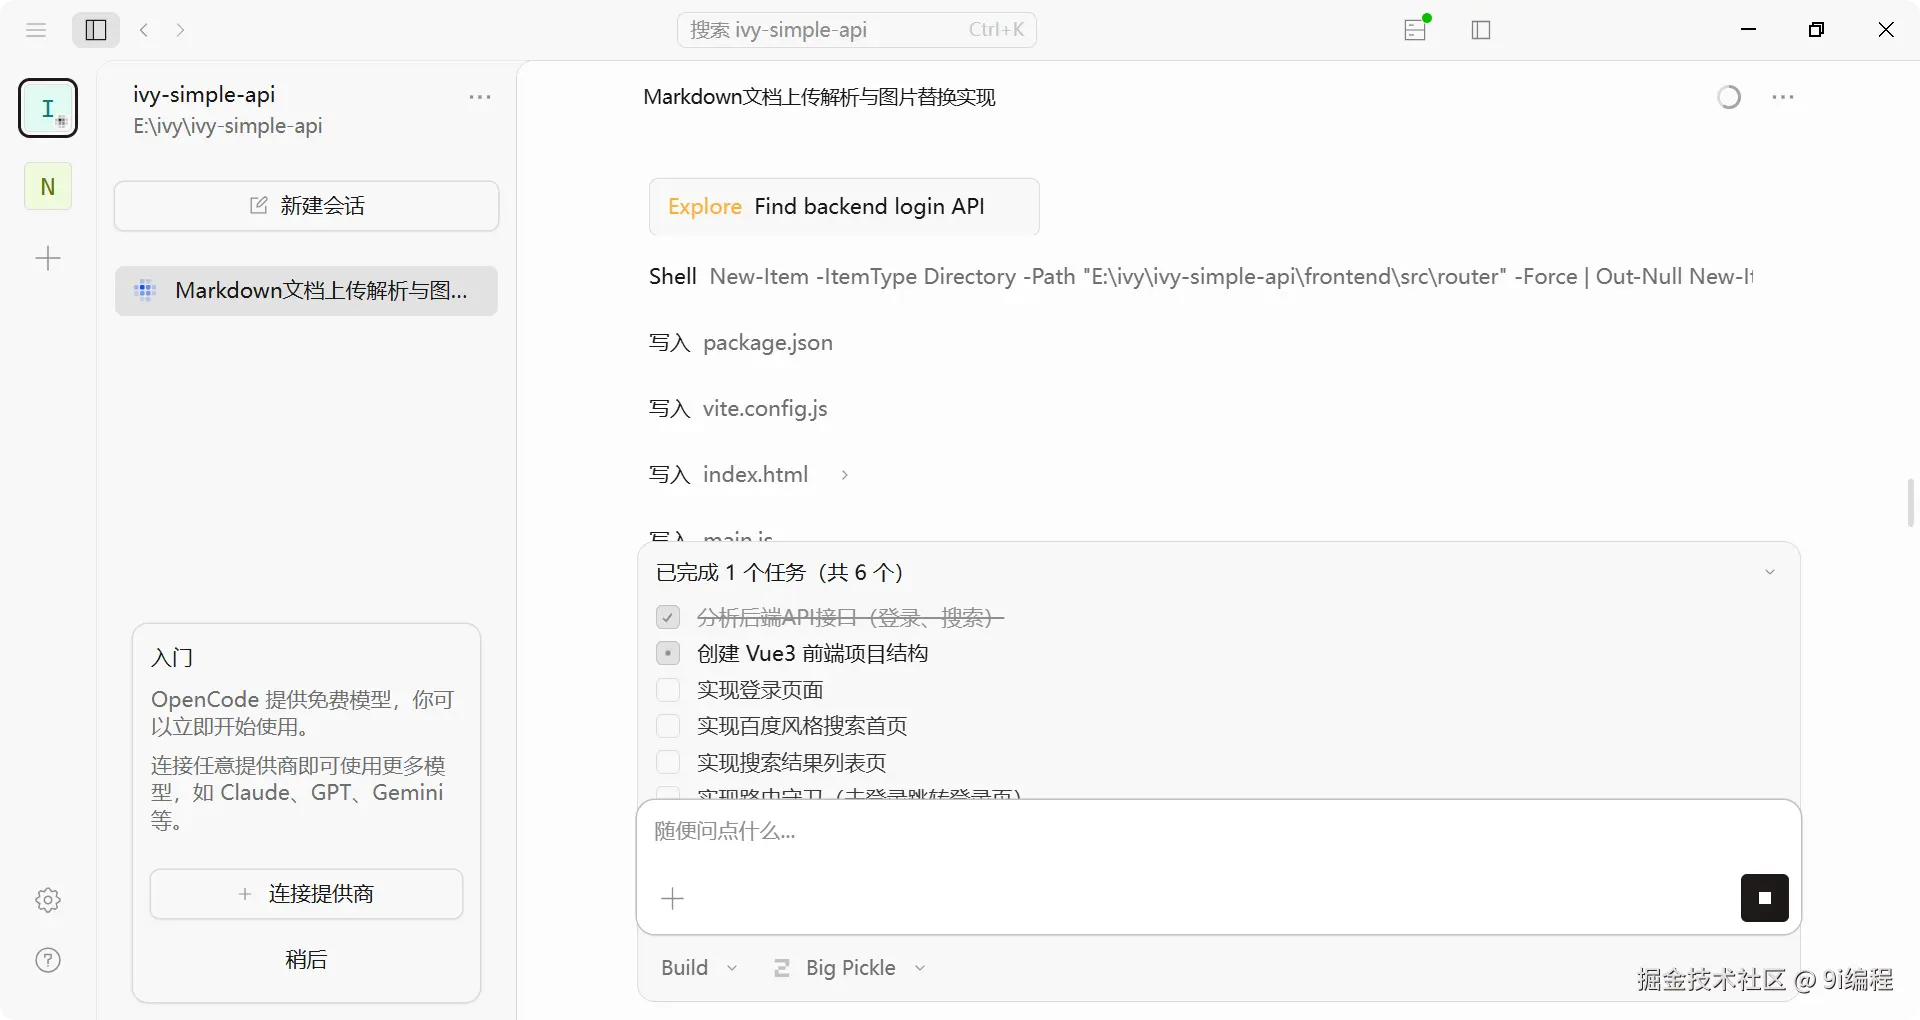Check the 实现百度风格搜索首页 checkbox
This screenshot has height=1020, width=1920.
668,726
